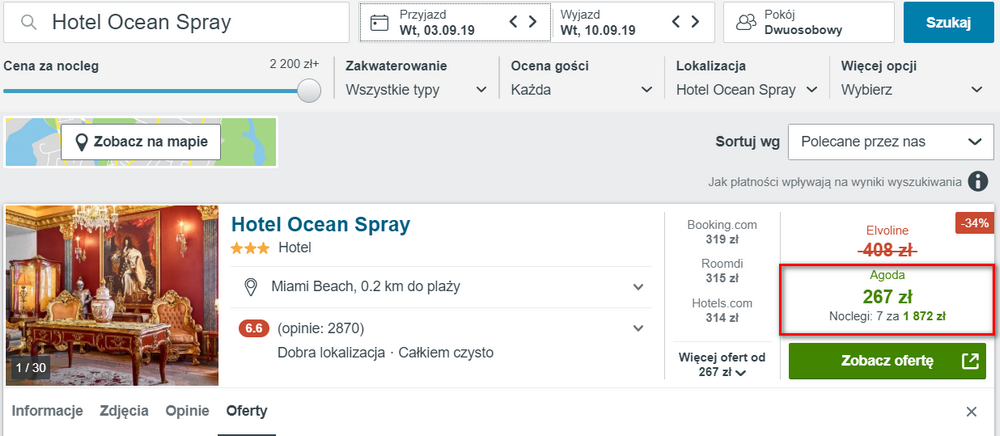Switch to the Oferty tab
1000x436 pixels.
(x=247, y=411)
